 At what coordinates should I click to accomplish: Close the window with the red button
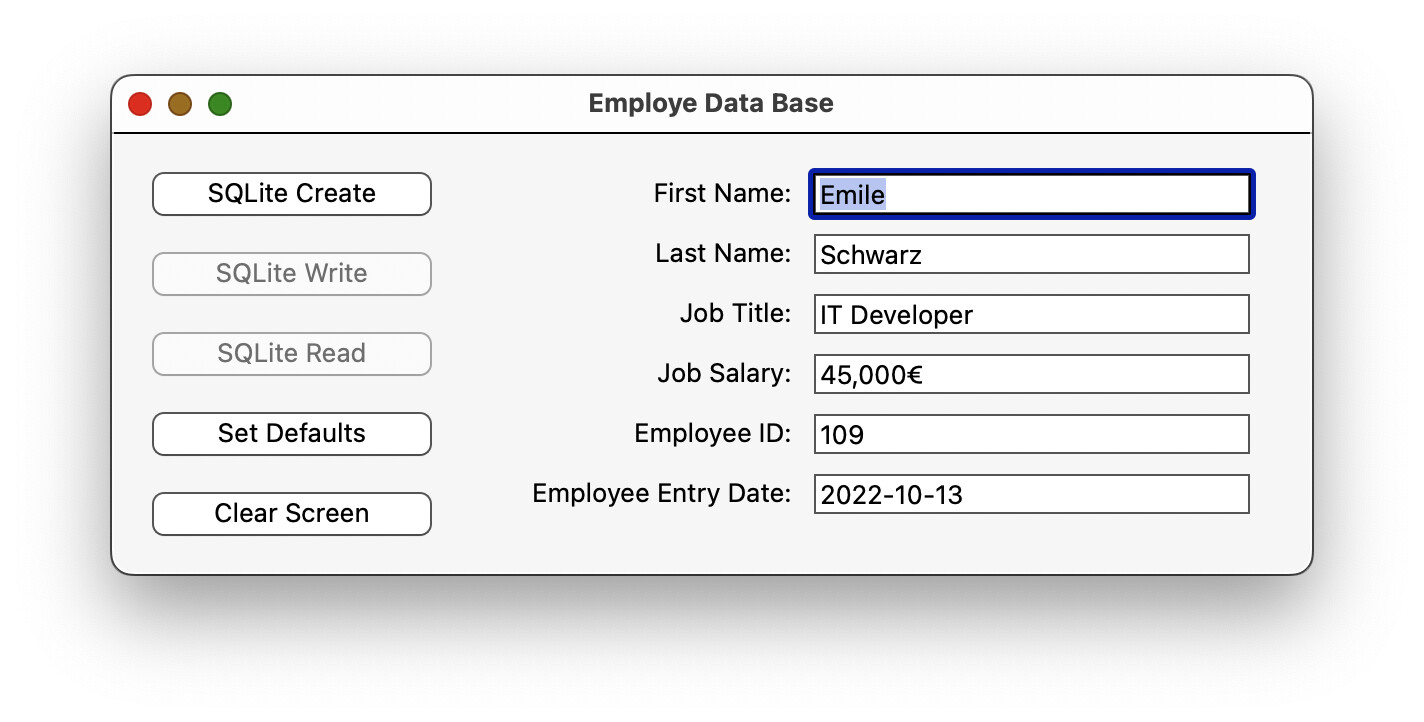(140, 104)
